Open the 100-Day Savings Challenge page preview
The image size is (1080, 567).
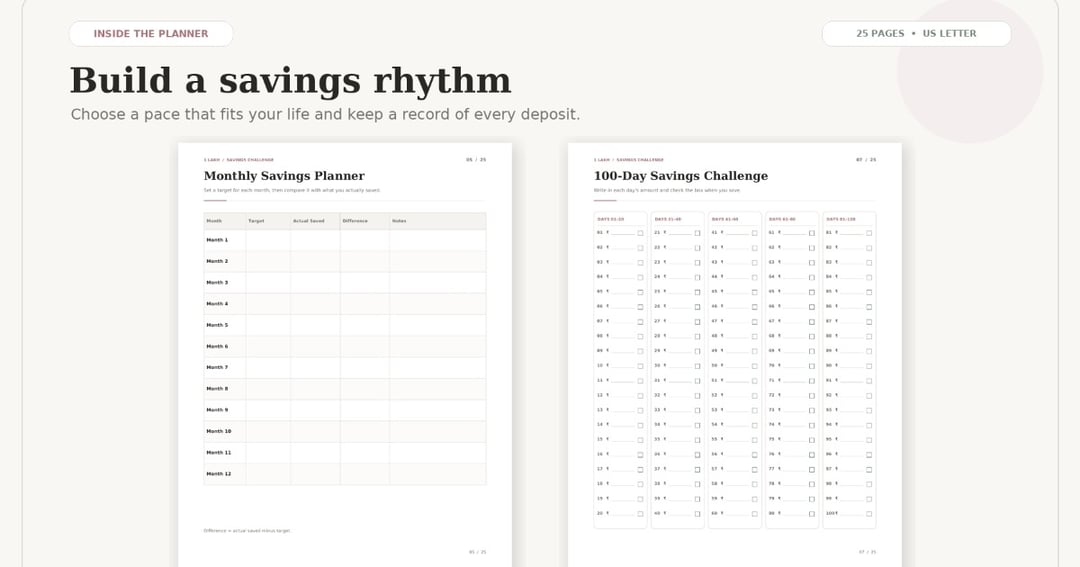[x=735, y=355]
